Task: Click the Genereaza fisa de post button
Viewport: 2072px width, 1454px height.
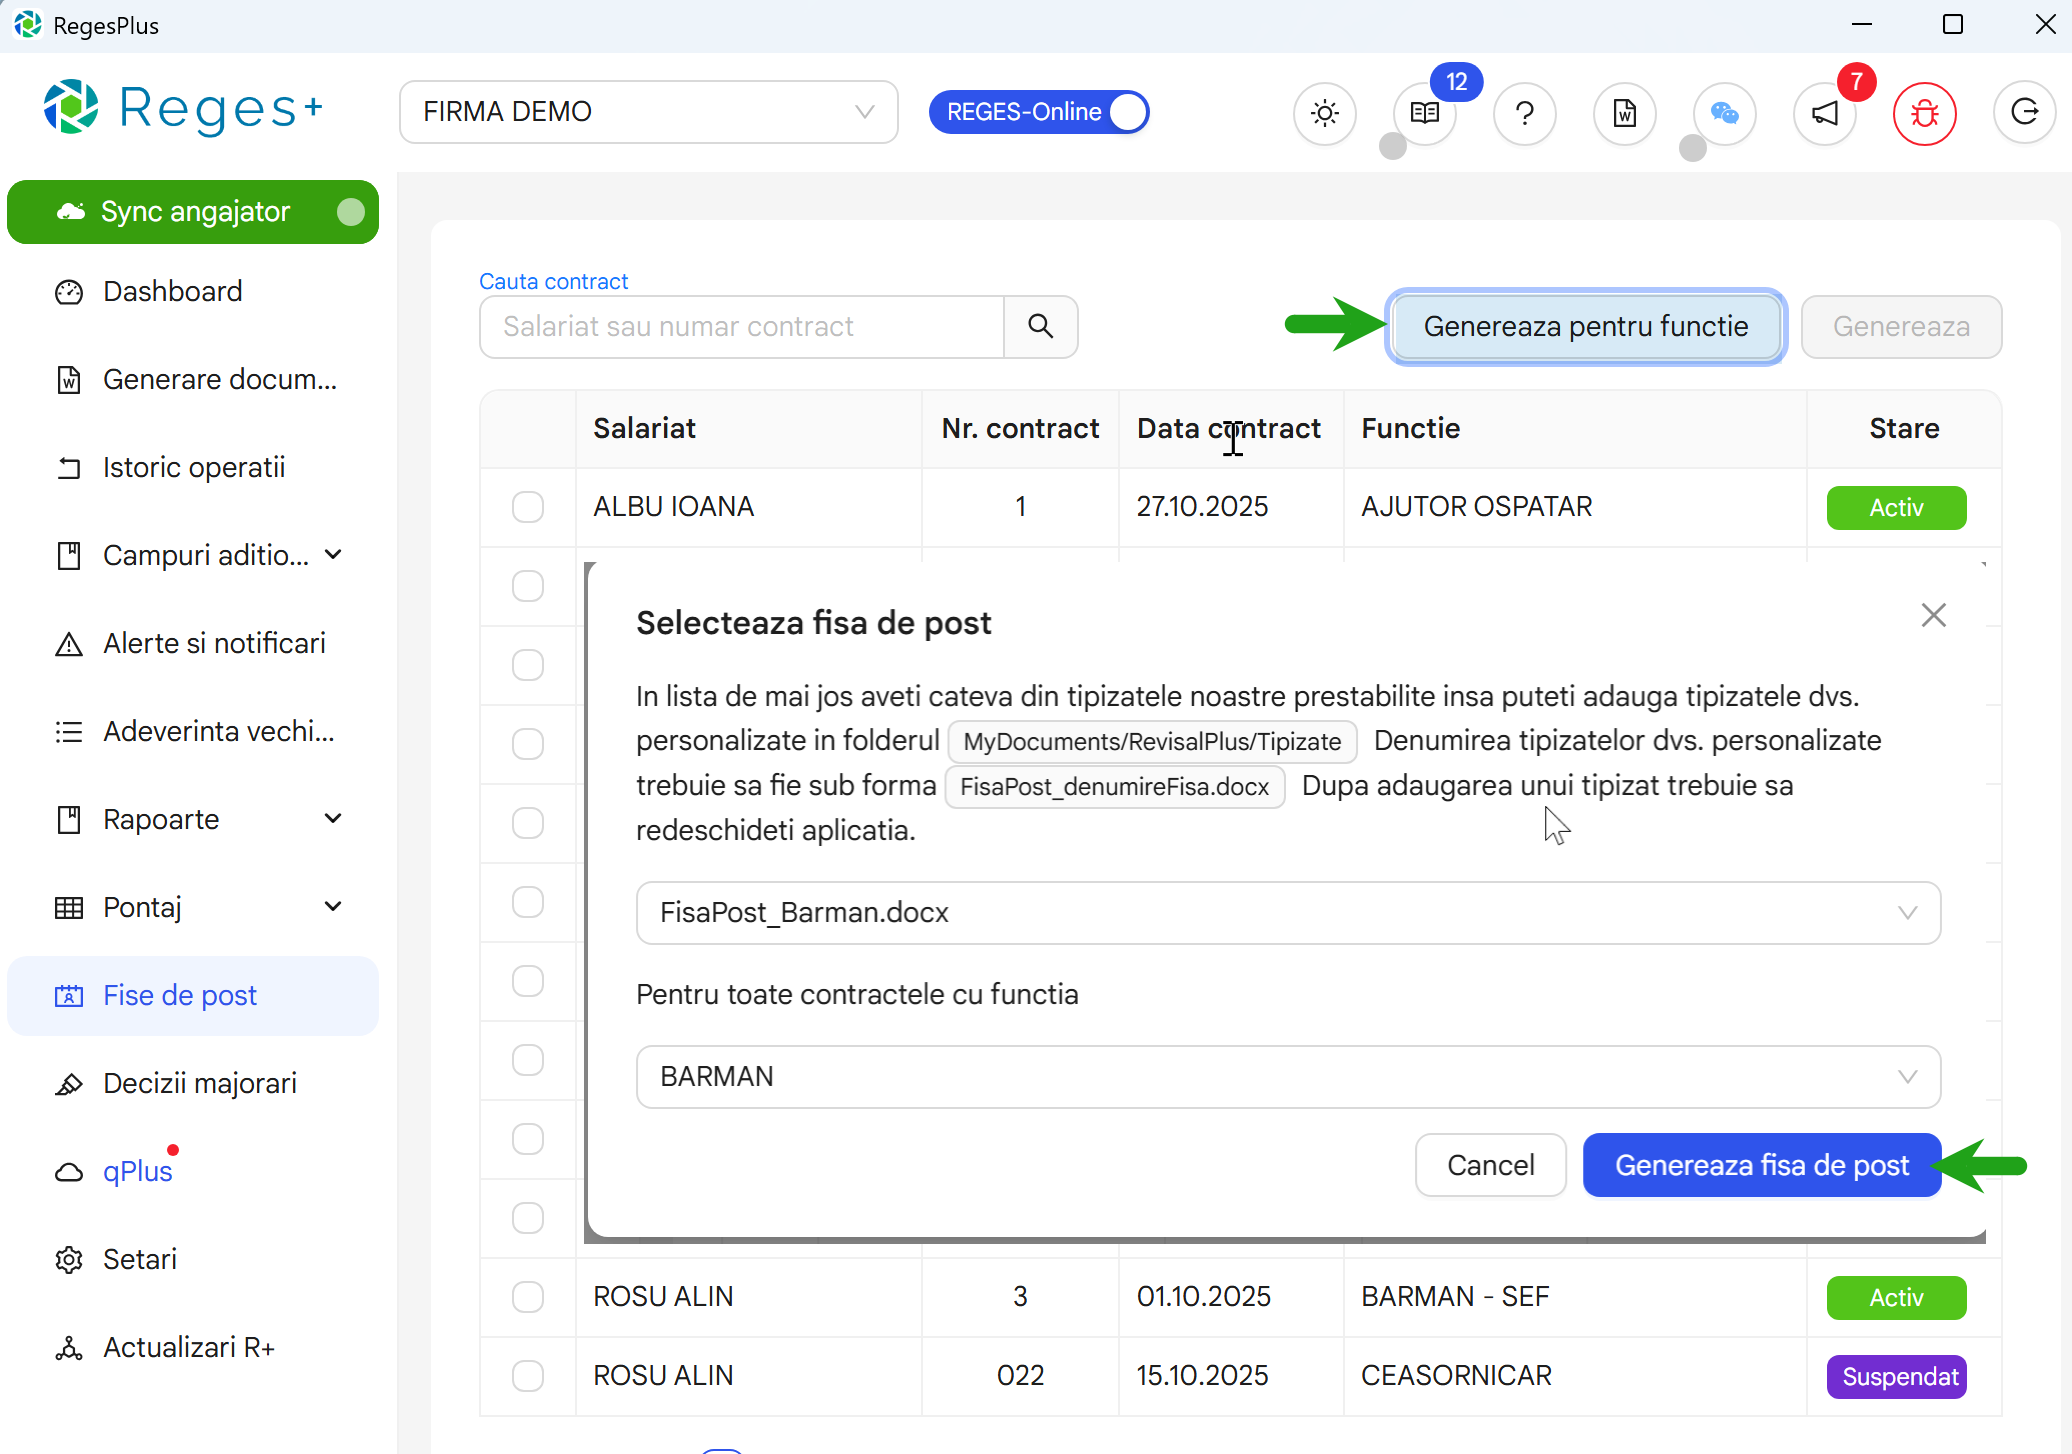Action: [1761, 1164]
